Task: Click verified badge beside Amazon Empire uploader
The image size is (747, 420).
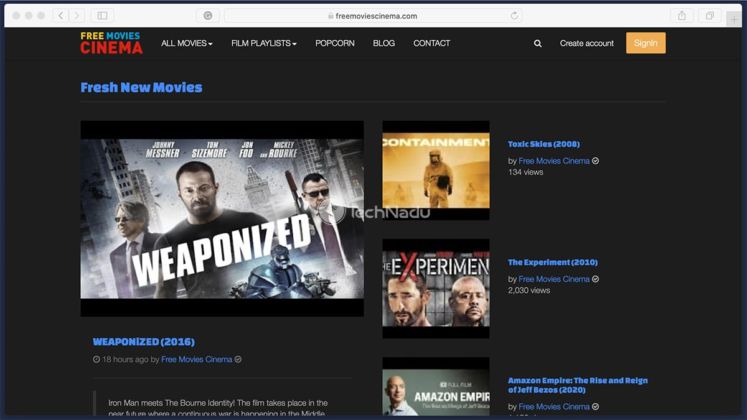Action: [x=596, y=407]
